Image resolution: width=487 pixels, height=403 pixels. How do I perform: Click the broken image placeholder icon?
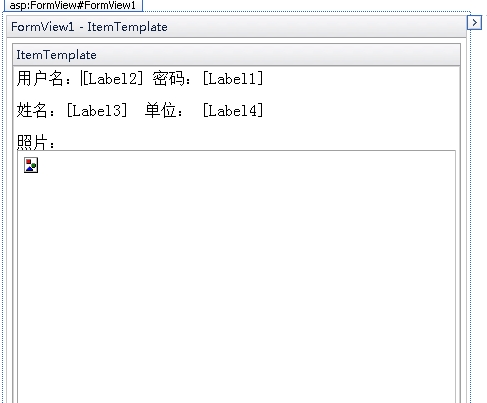pyautogui.click(x=31, y=165)
